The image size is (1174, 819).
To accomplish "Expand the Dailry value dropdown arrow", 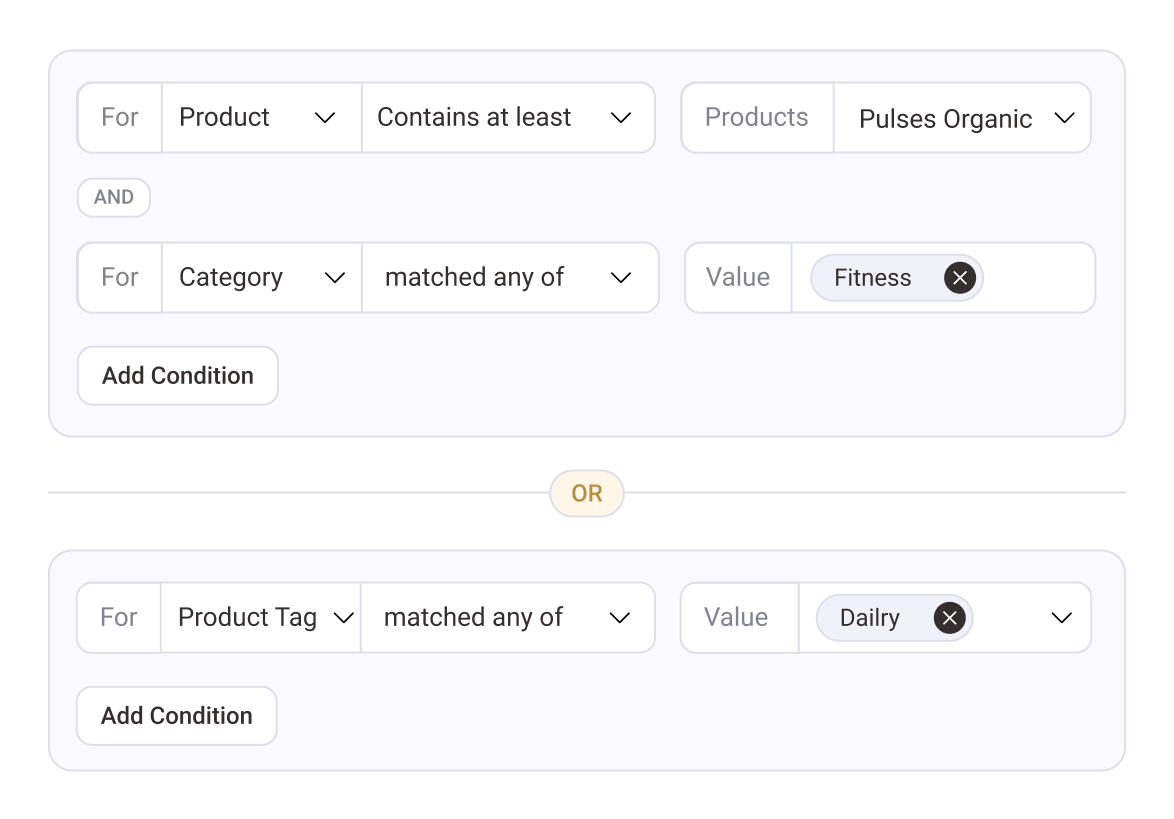I will (x=1062, y=618).
